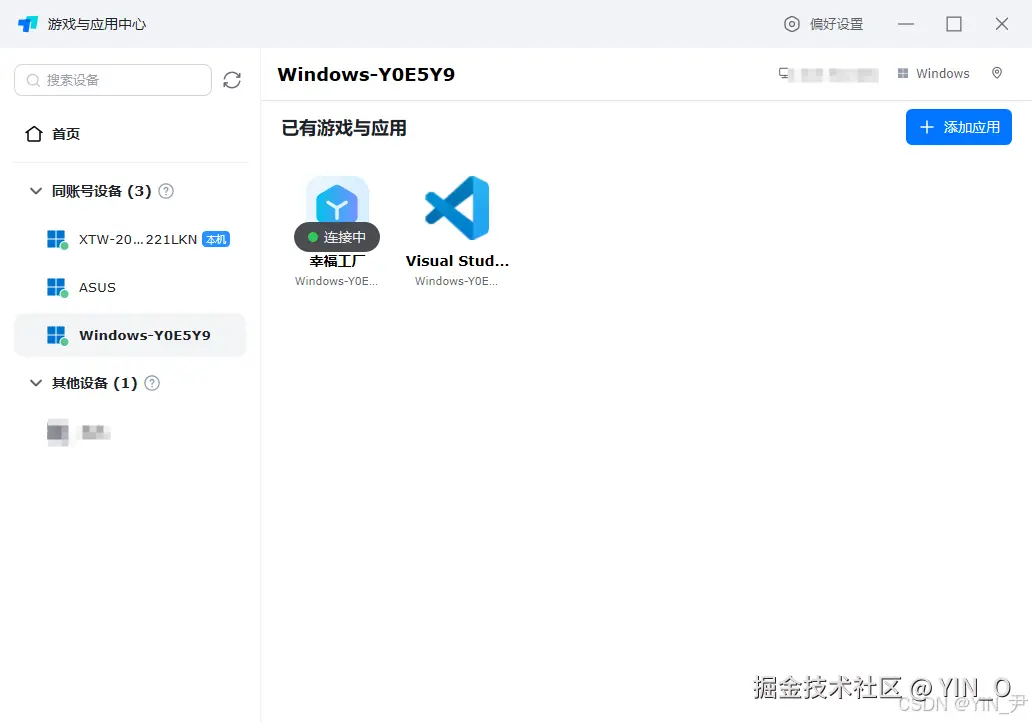1032x722 pixels.
Task: Collapse the 其他设备 section
Action: 37,383
